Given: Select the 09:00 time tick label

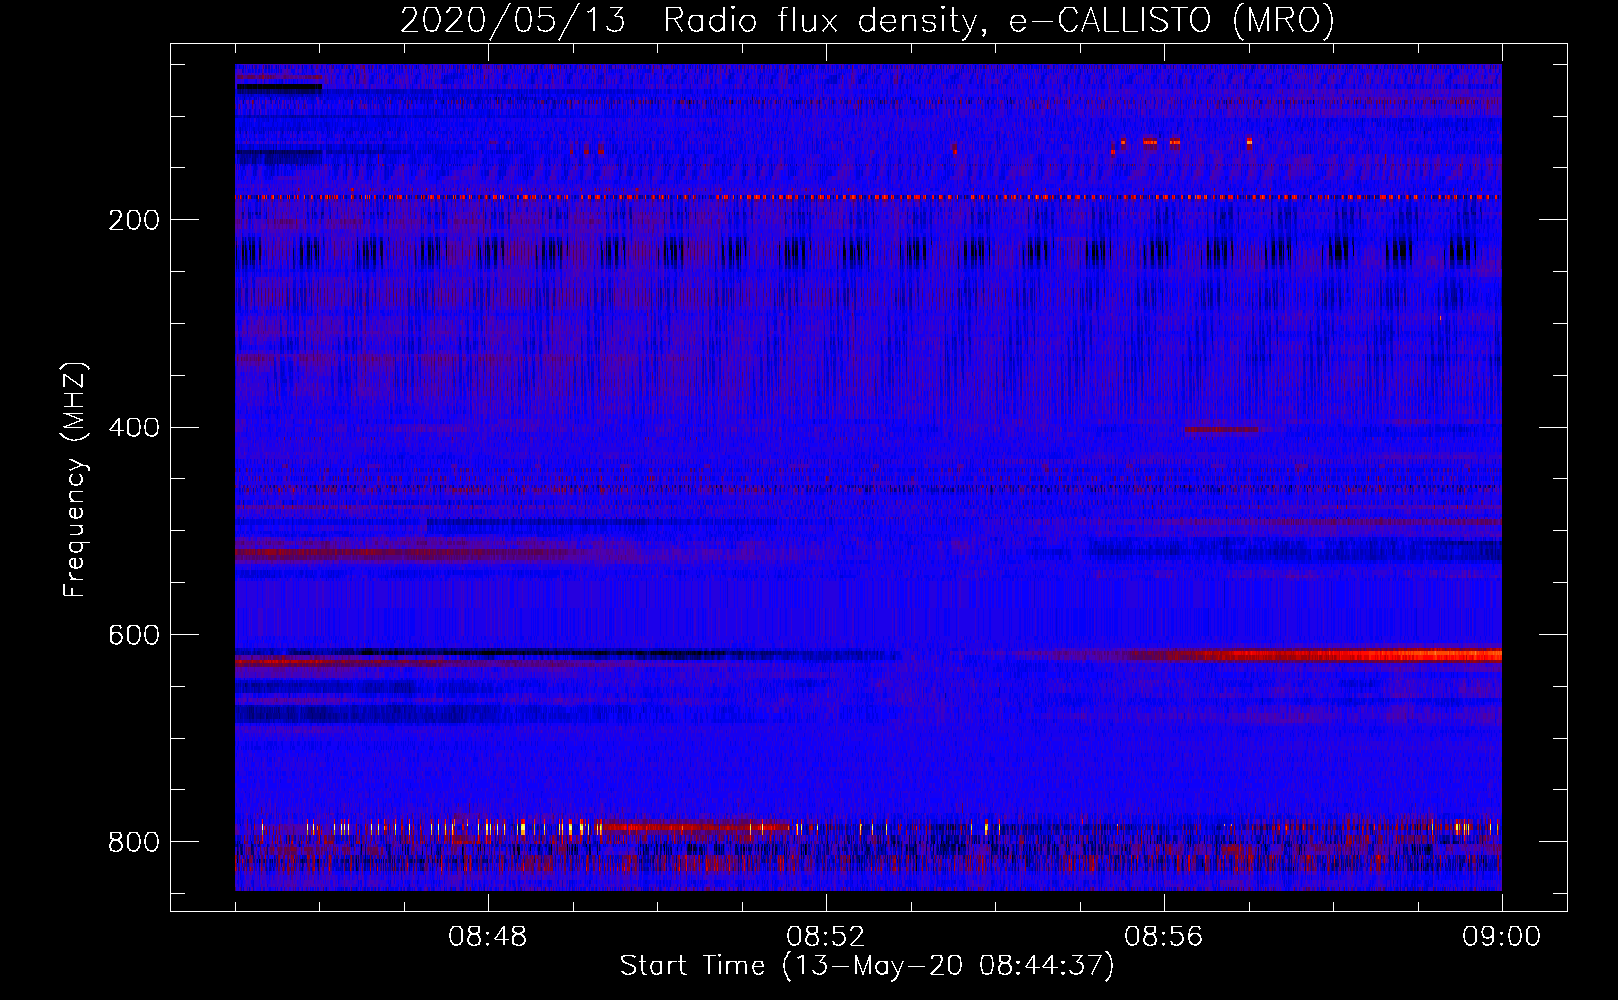Looking at the screenshot, I should pyautogui.click(x=1502, y=937).
